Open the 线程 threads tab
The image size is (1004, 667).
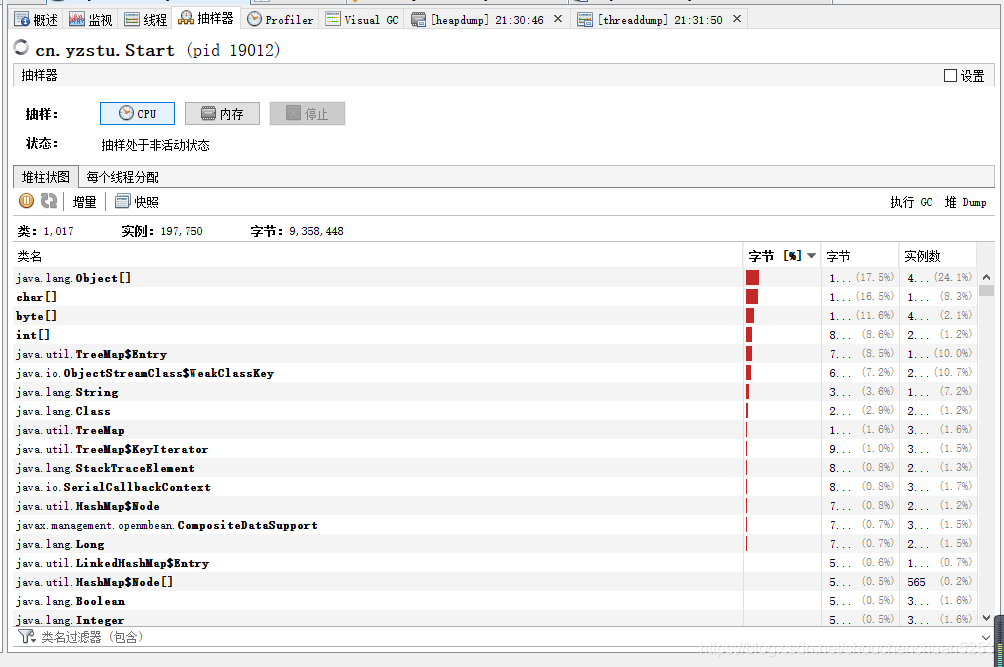pyautogui.click(x=145, y=20)
